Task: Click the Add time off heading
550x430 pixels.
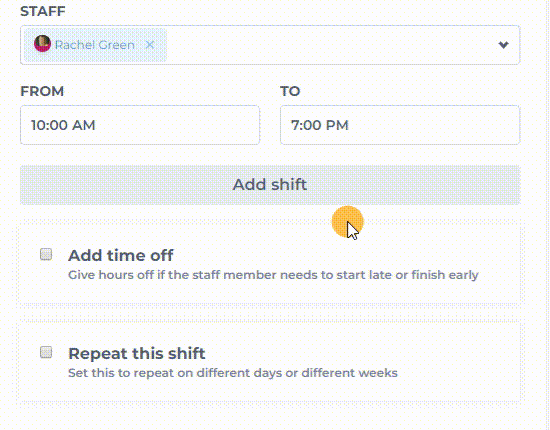Action: pyautogui.click(x=121, y=255)
